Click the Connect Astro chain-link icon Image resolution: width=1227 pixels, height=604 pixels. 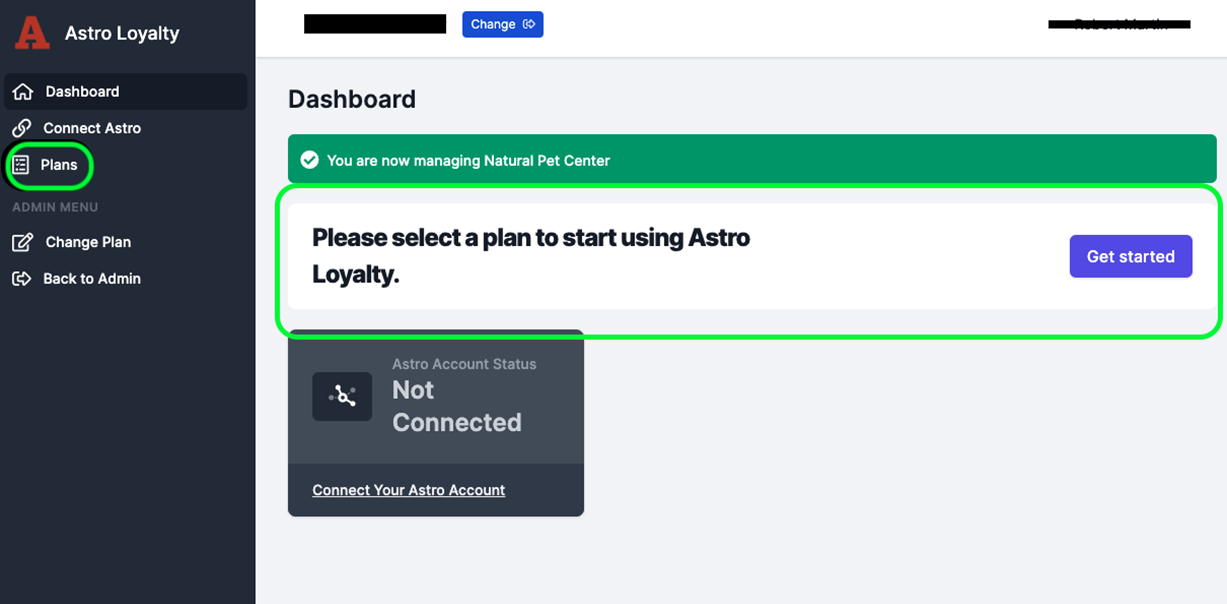tap(21, 128)
